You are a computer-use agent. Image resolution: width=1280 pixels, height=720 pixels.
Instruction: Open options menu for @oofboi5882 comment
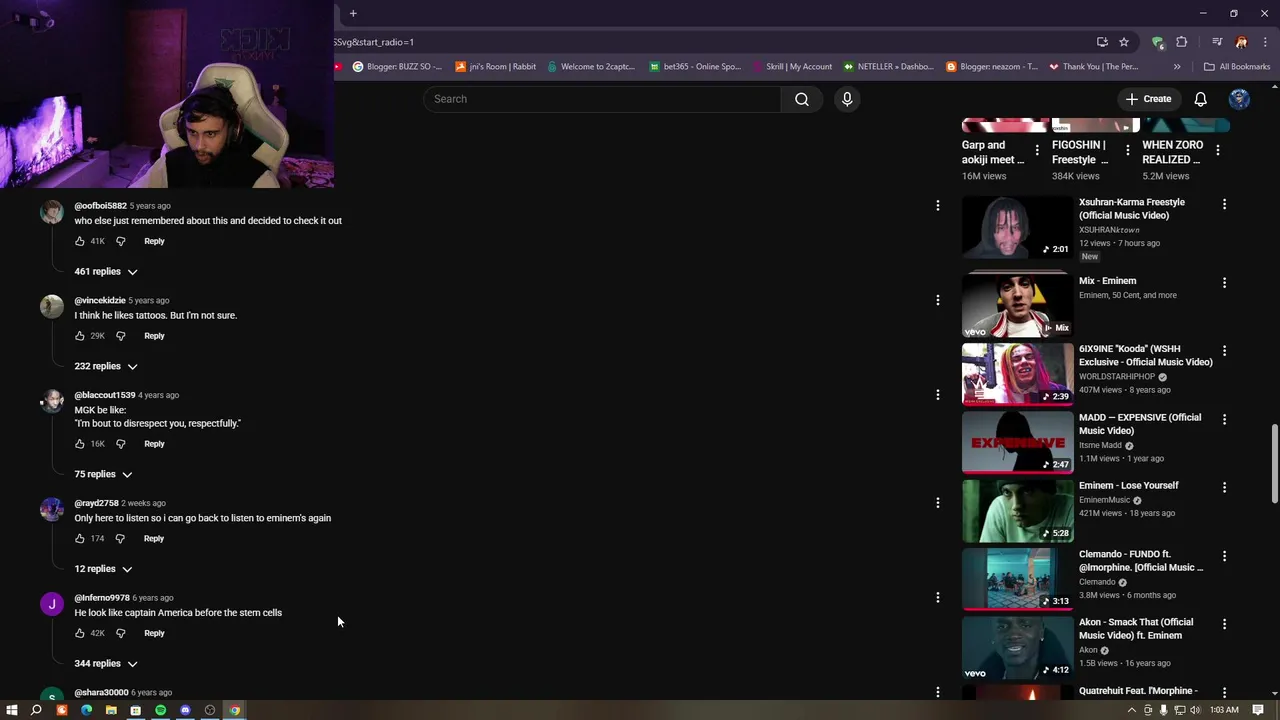click(x=938, y=205)
